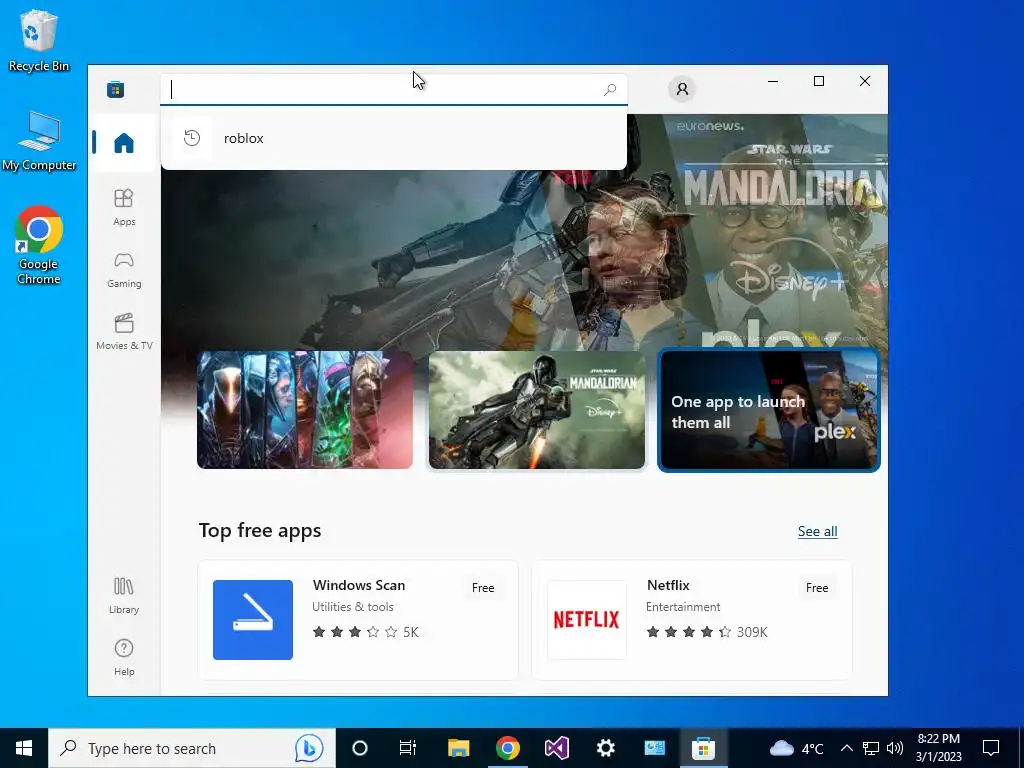
Task: Click the Free button on Netflix
Action: 816,588
